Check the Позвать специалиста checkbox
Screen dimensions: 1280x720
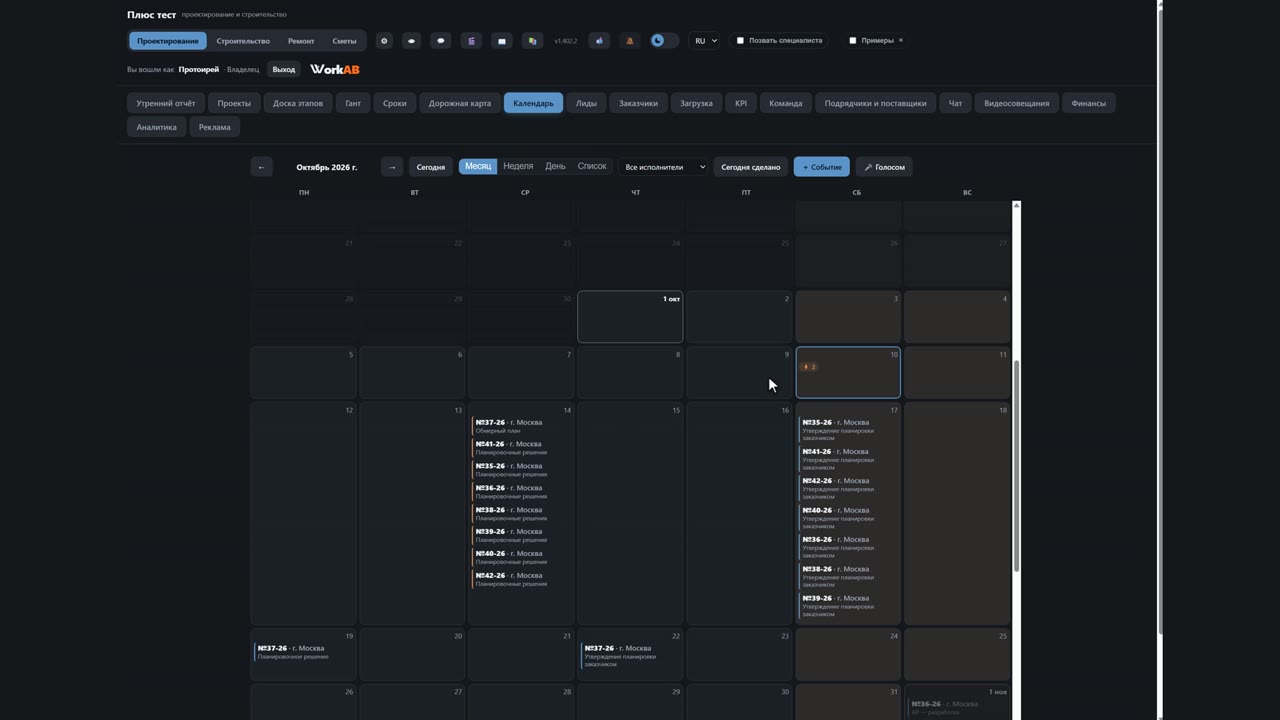[740, 41]
